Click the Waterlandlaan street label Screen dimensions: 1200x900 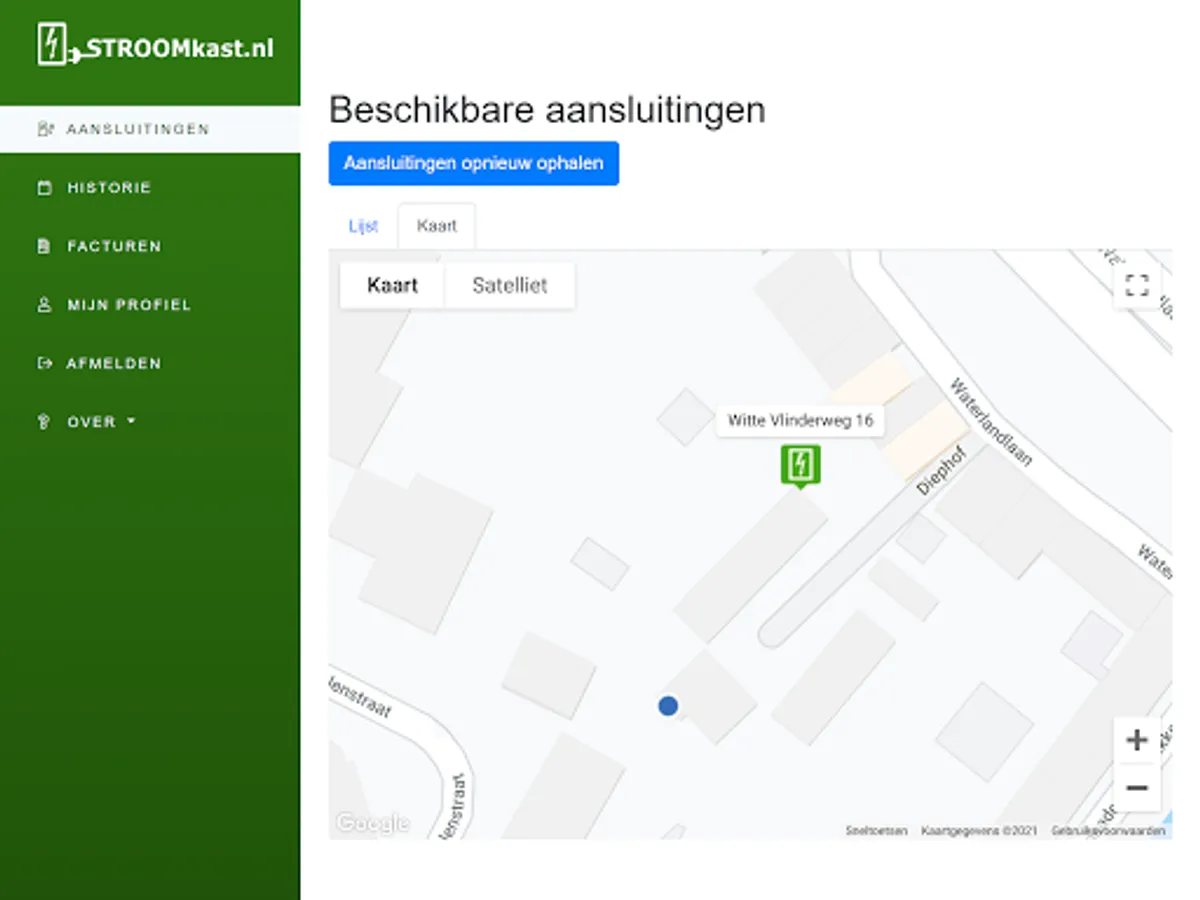990,421
